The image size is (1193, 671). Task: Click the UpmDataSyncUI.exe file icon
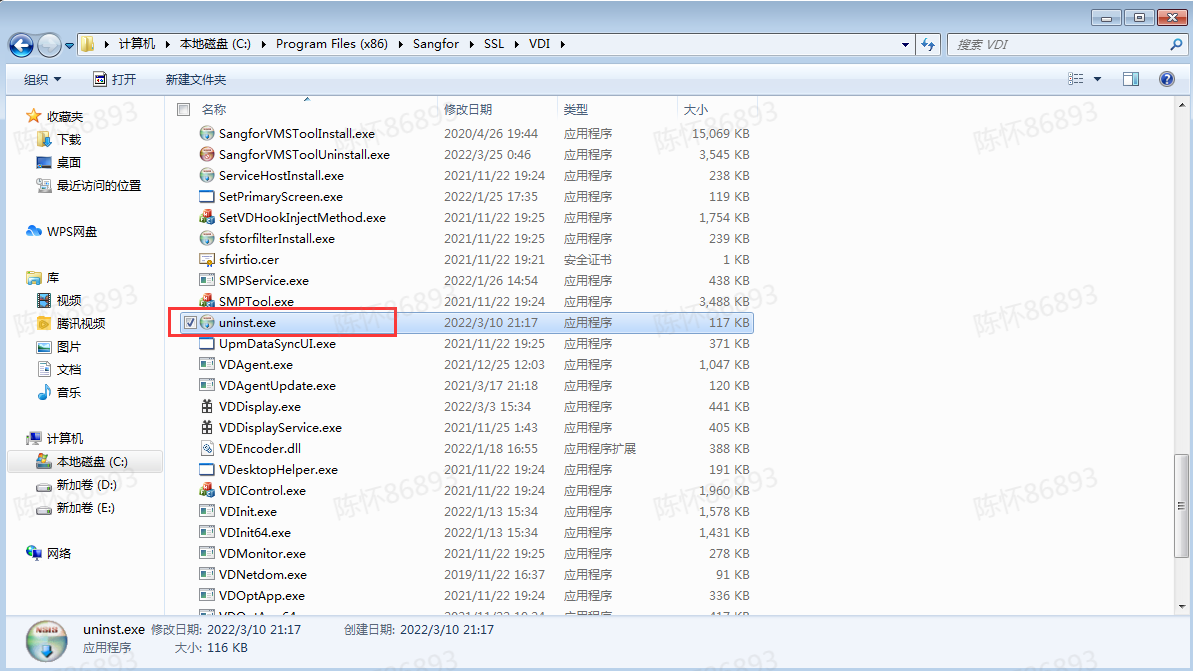click(x=207, y=344)
